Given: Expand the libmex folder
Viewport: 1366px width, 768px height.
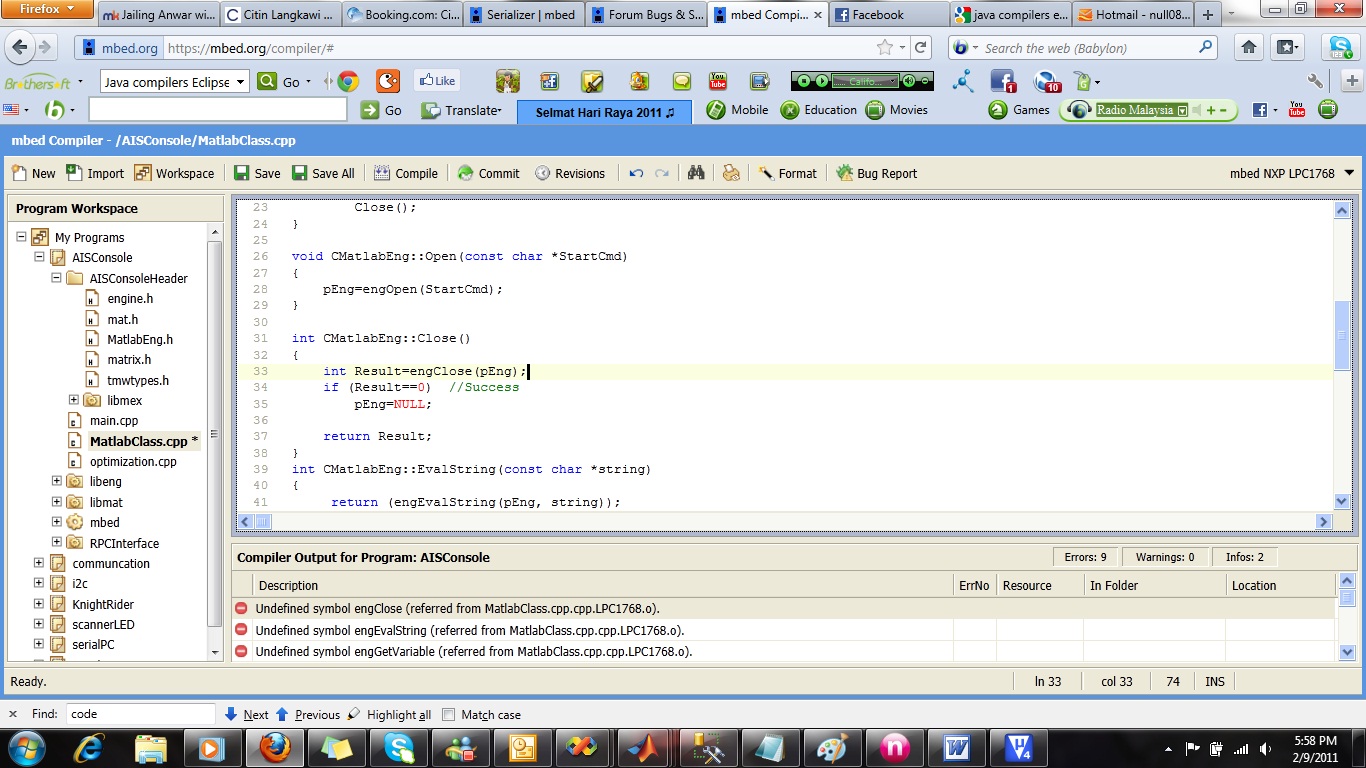Looking at the screenshot, I should click(74, 400).
